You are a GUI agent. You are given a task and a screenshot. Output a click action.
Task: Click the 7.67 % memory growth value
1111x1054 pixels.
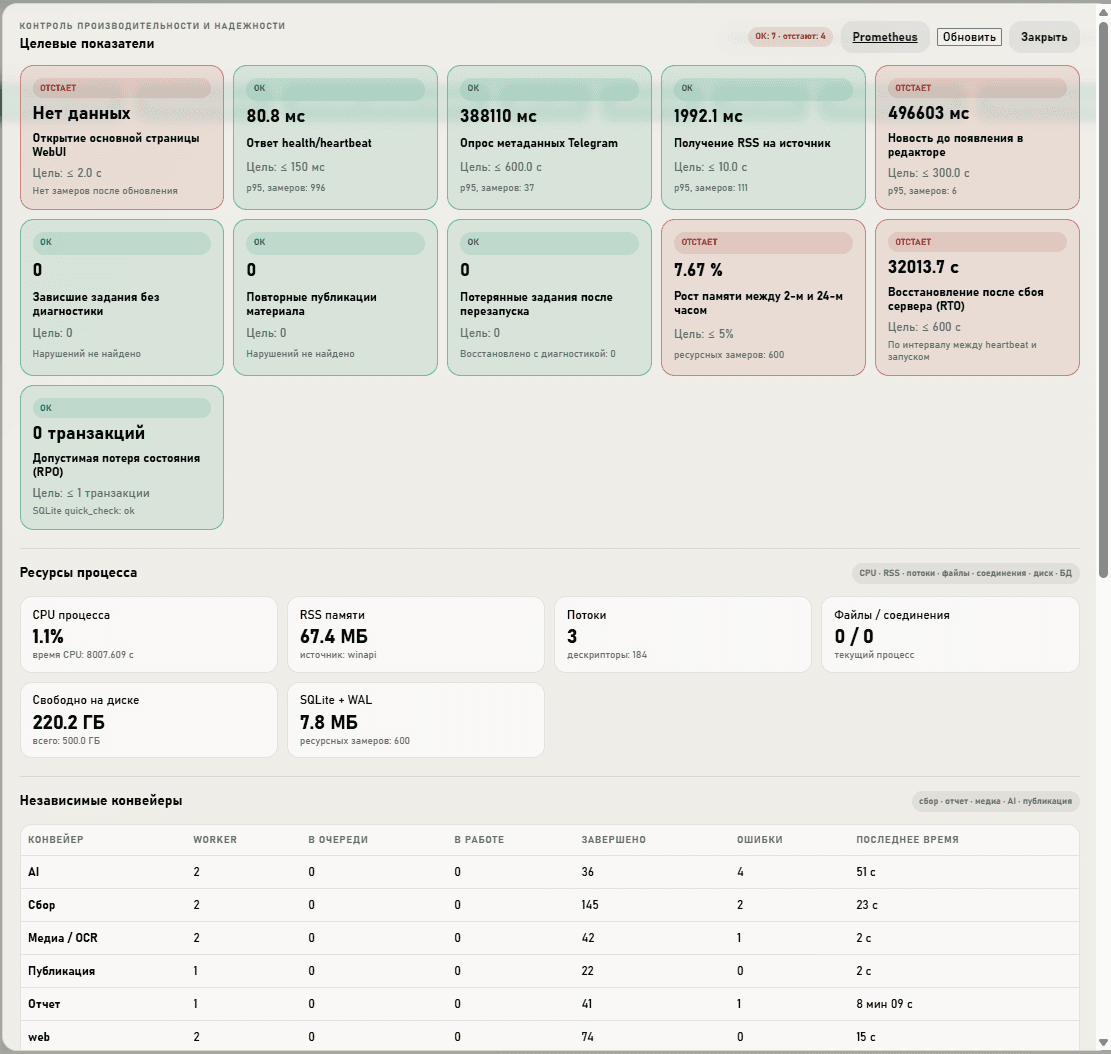tap(698, 270)
